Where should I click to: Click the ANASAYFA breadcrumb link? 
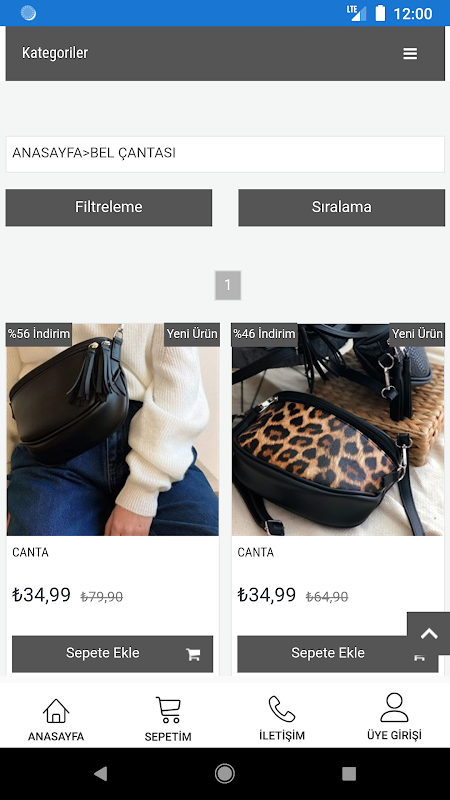47,153
